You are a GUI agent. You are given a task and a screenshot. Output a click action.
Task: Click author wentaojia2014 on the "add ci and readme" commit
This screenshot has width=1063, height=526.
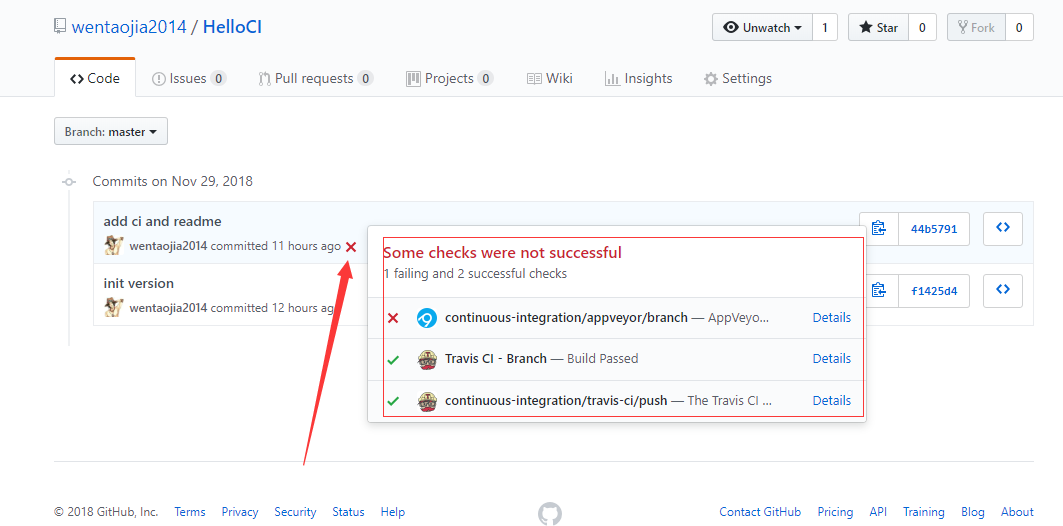(x=168, y=246)
